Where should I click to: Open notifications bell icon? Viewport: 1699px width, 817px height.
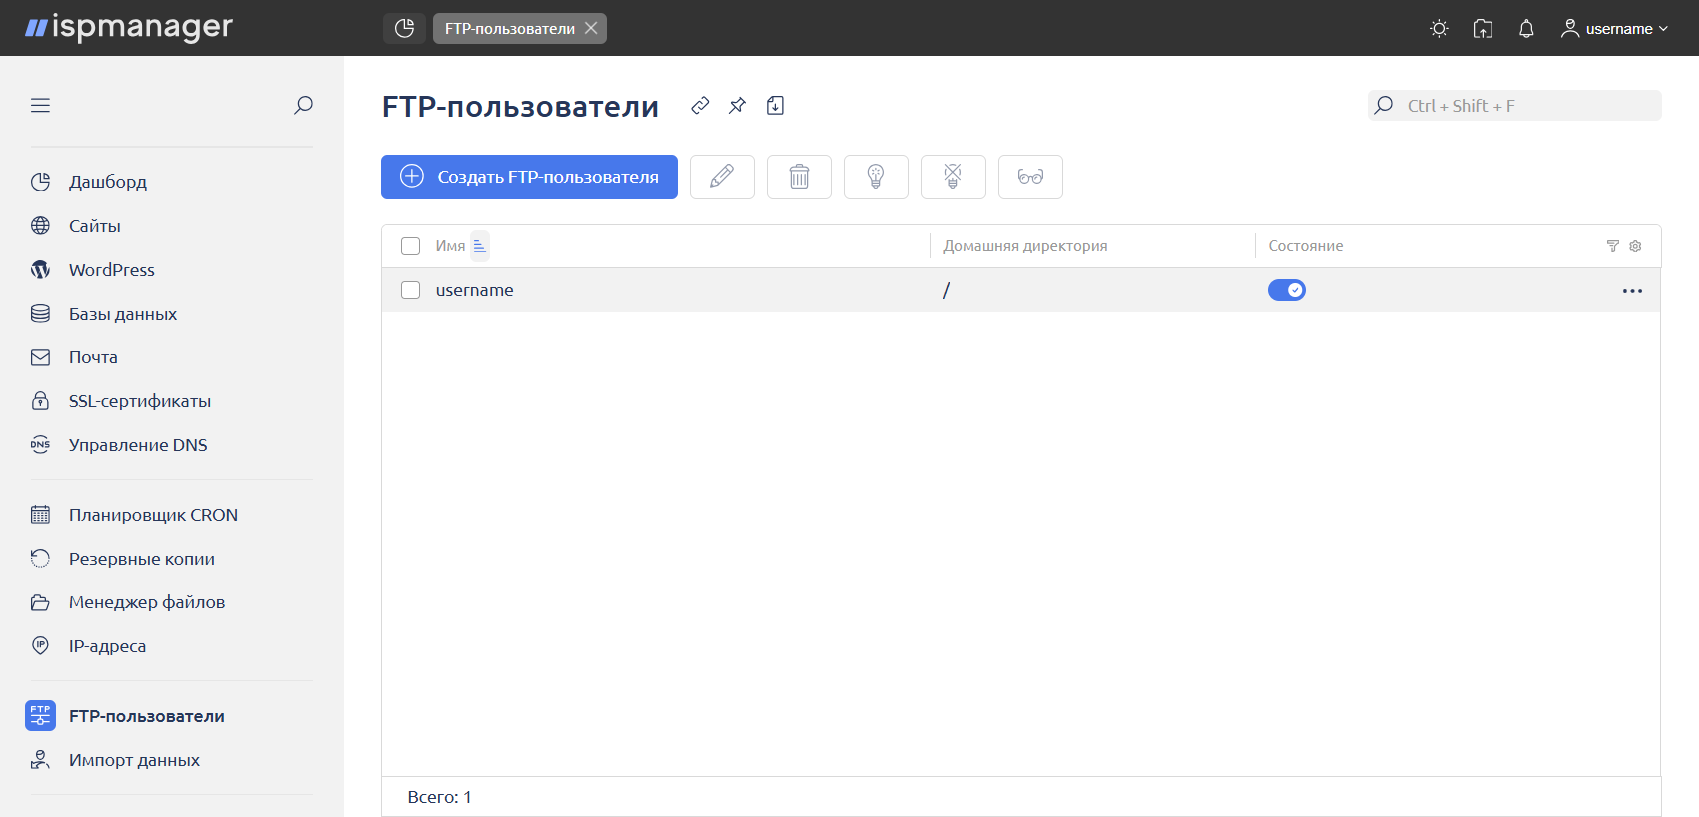tap(1526, 29)
